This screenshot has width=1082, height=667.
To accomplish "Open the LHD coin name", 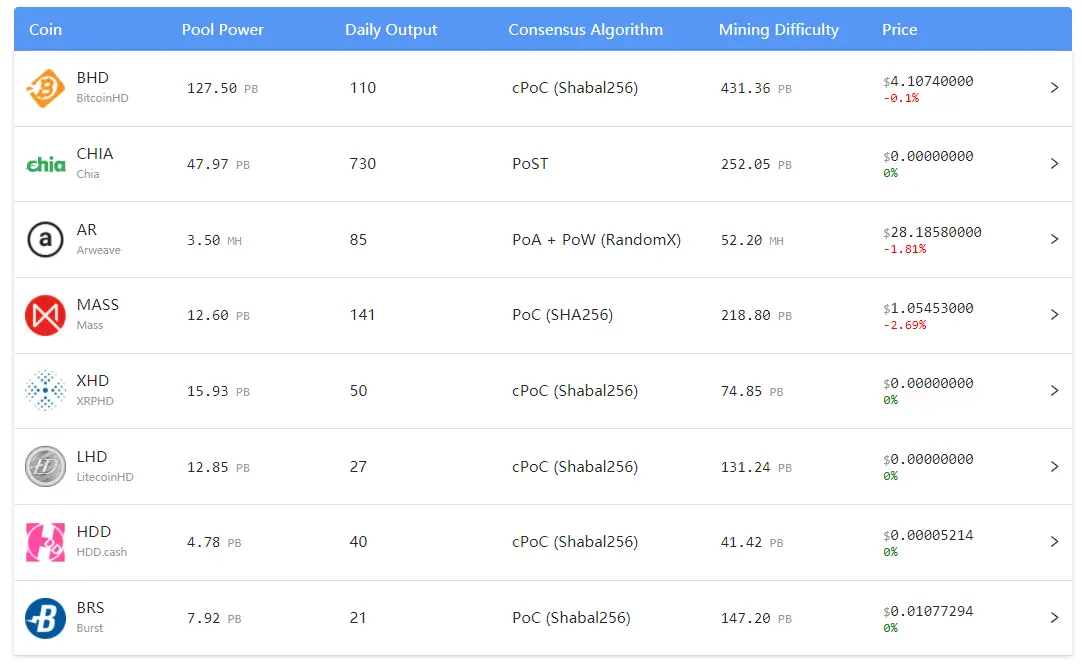I will click(x=92, y=457).
